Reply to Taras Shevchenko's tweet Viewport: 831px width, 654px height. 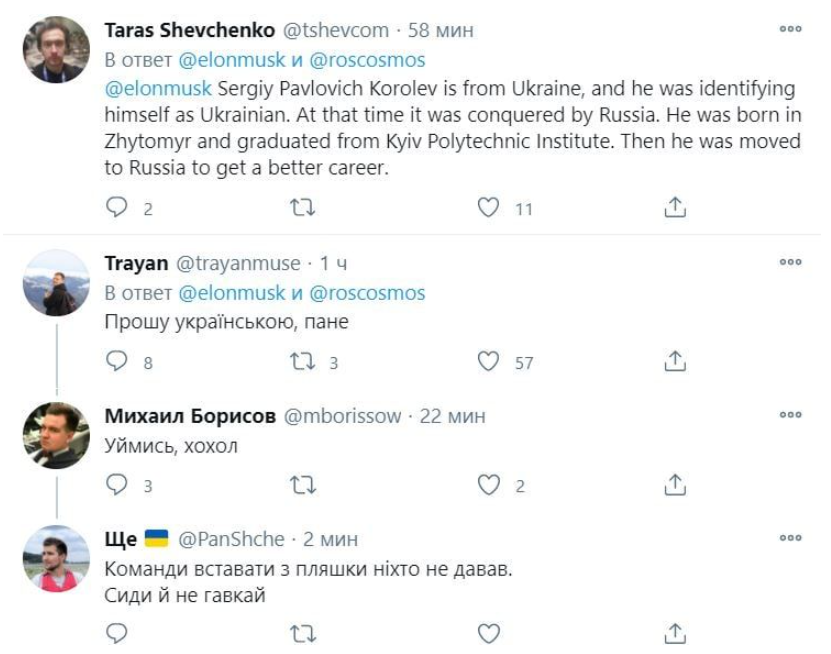pyautogui.click(x=118, y=208)
